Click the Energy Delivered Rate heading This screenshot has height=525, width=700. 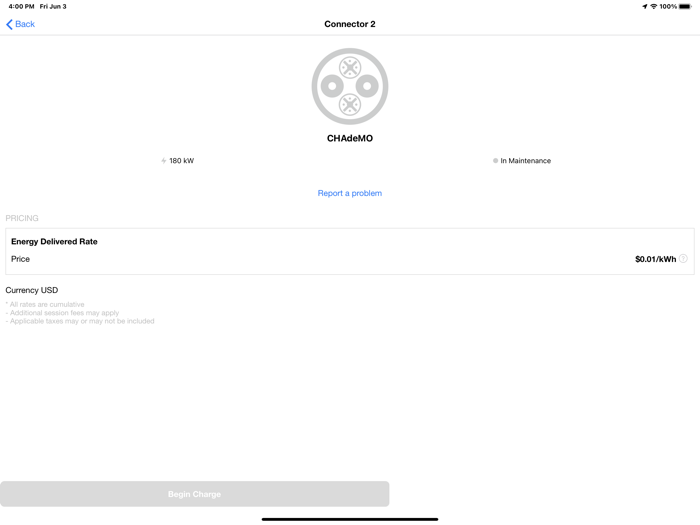54,242
